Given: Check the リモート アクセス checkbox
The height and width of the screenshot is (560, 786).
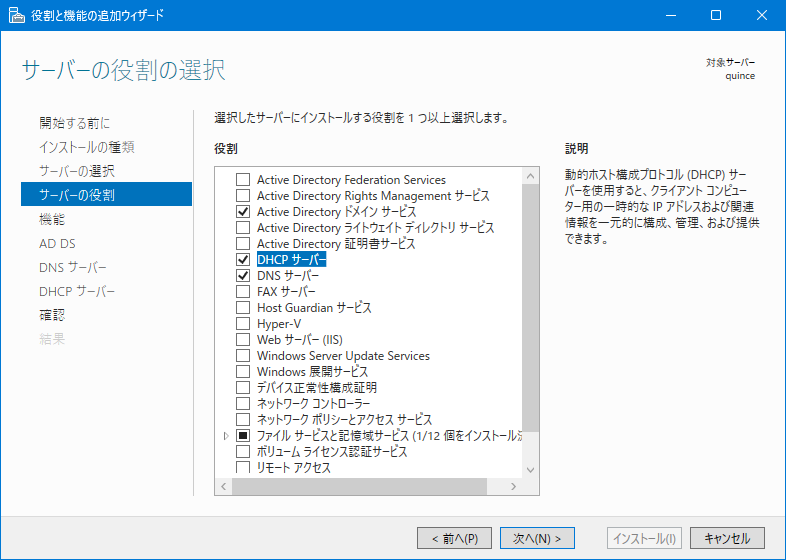Looking at the screenshot, I should [x=243, y=467].
